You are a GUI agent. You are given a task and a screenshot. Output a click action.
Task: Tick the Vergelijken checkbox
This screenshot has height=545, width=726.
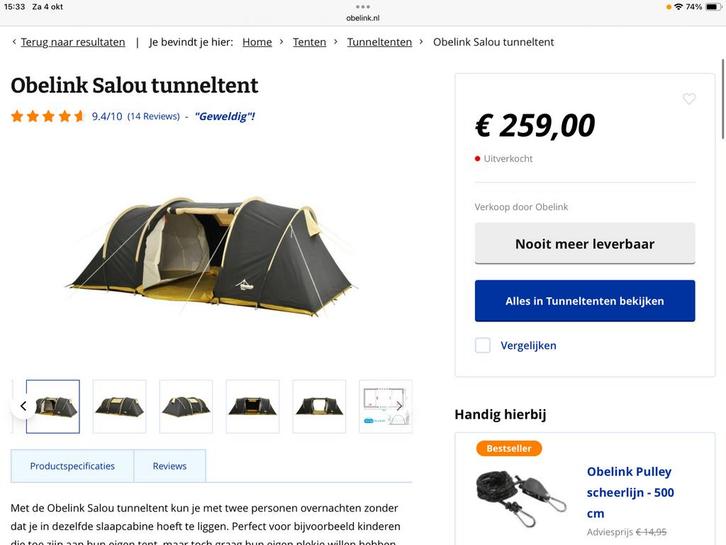[483, 345]
